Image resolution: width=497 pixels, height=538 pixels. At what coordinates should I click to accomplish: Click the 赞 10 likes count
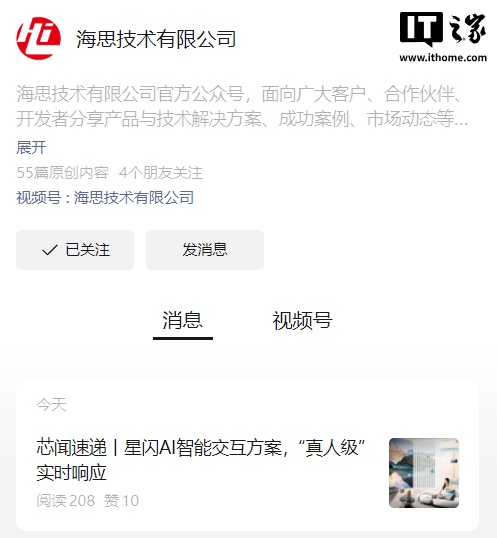tap(121, 501)
